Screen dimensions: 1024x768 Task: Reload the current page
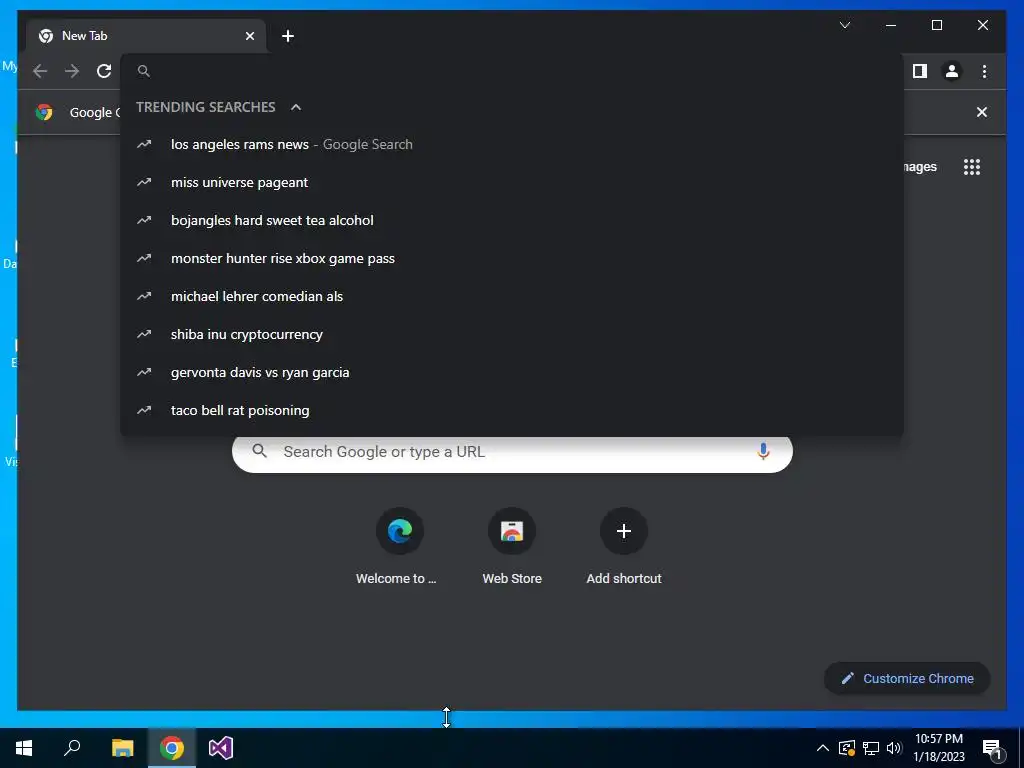point(104,71)
